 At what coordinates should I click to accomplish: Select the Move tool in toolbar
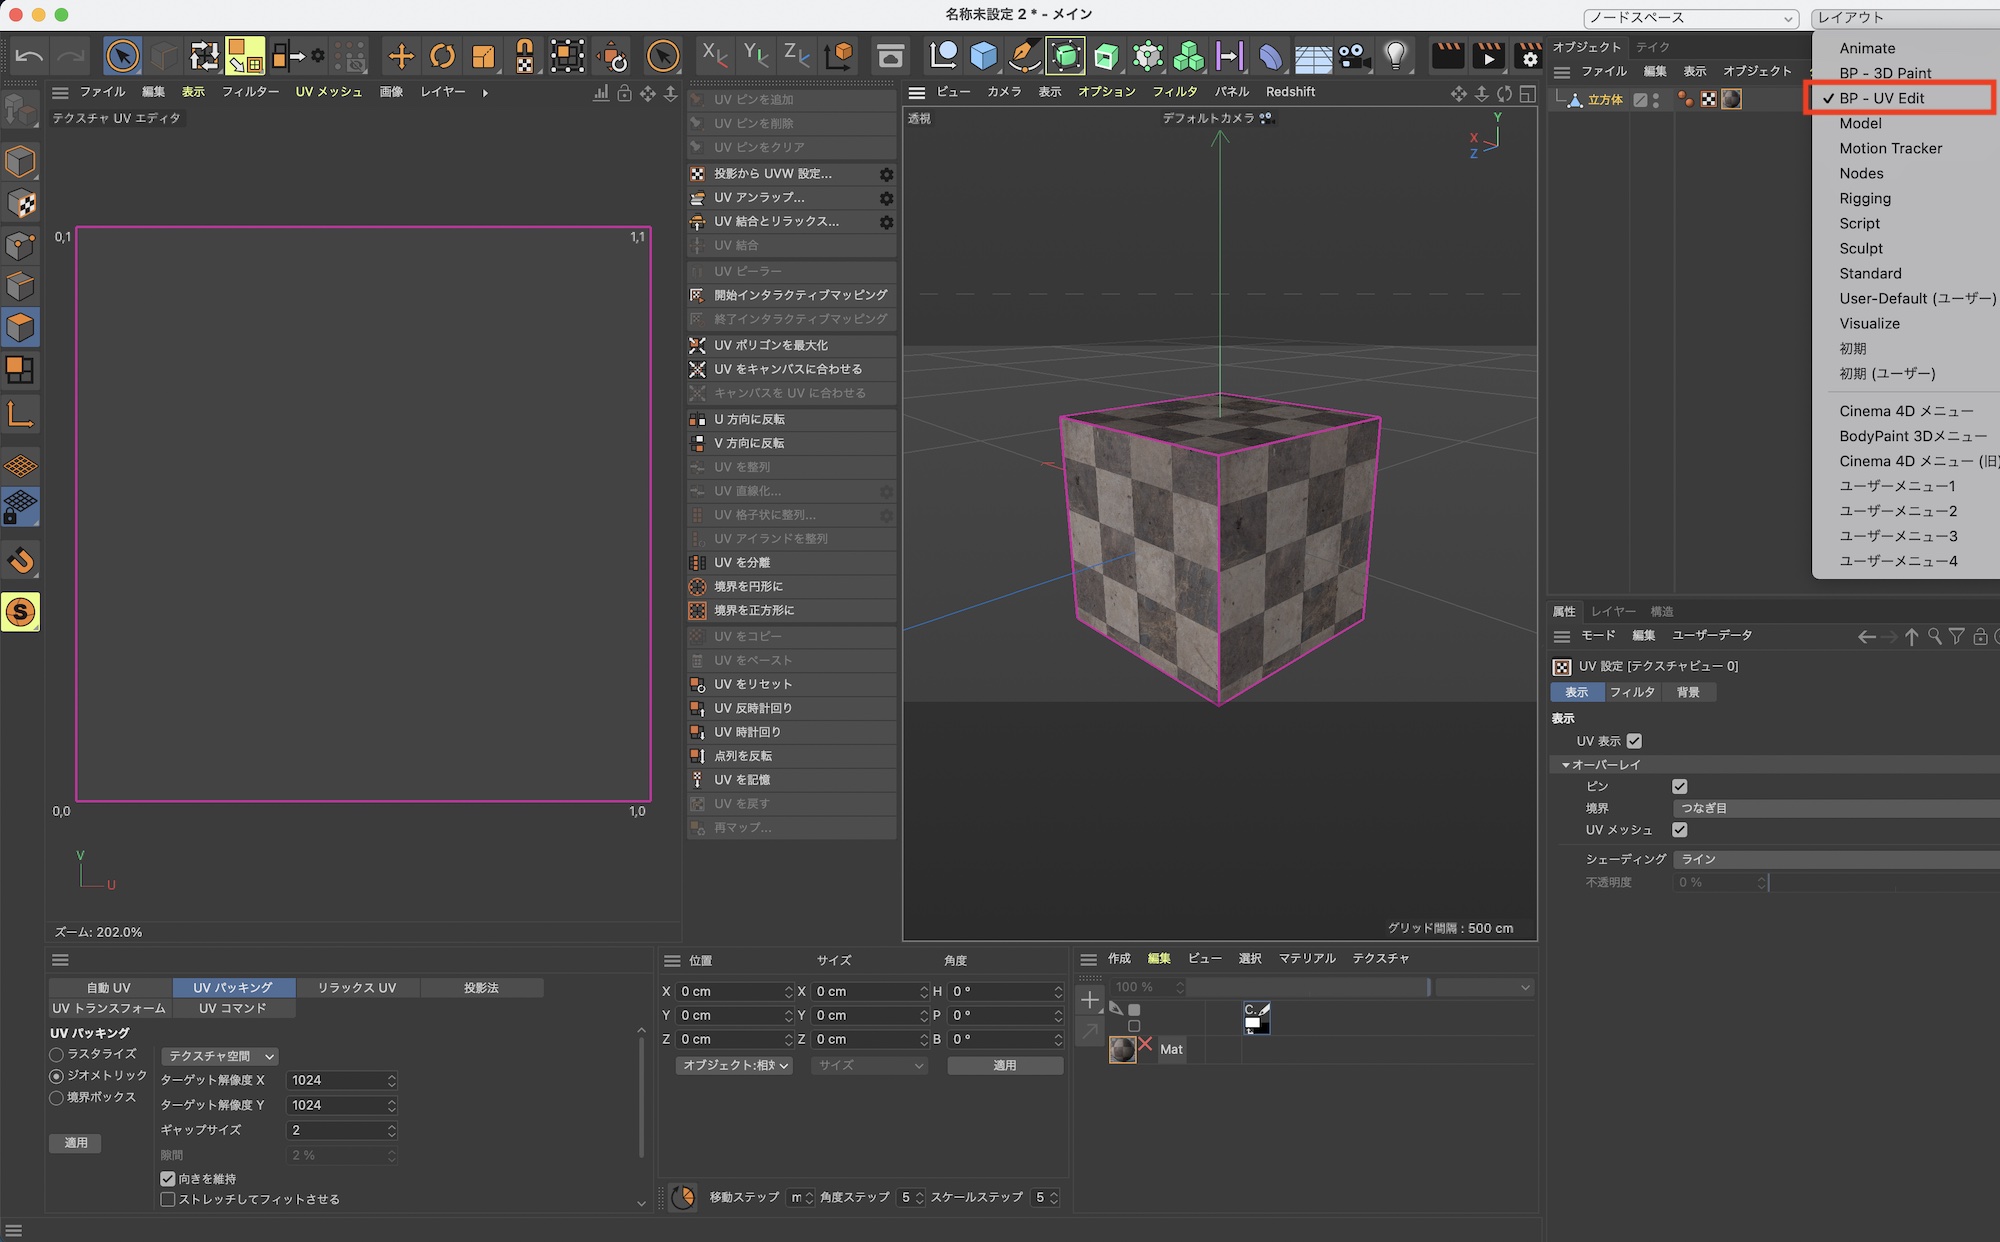(x=401, y=56)
